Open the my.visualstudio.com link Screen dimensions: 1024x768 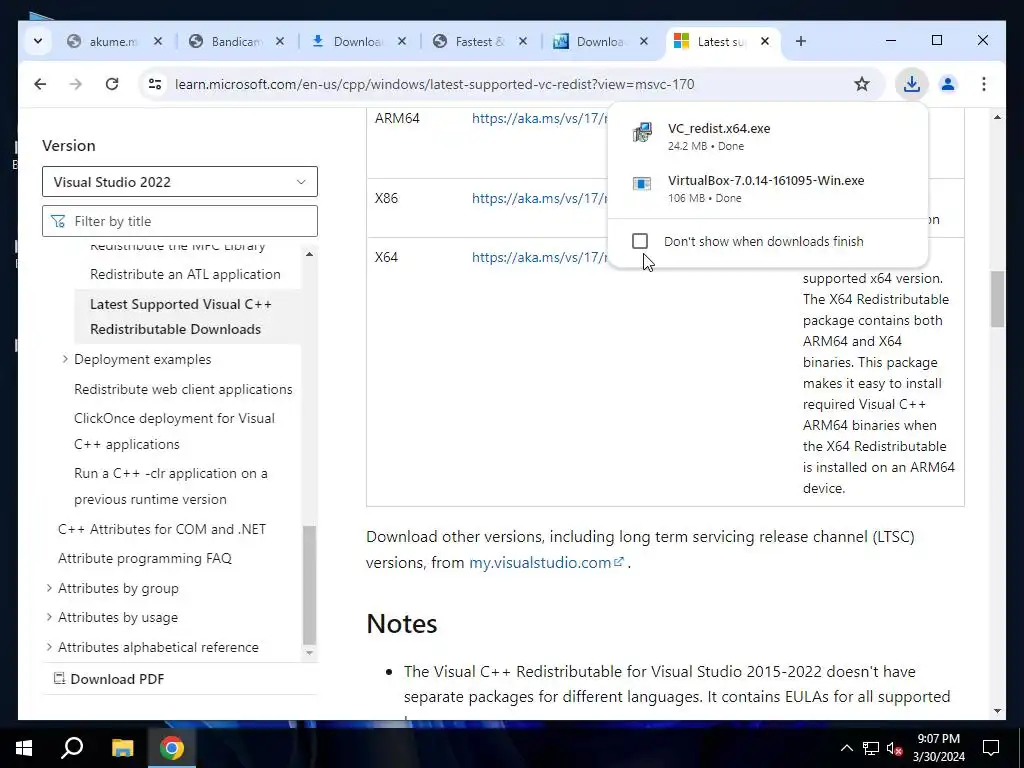(546, 562)
